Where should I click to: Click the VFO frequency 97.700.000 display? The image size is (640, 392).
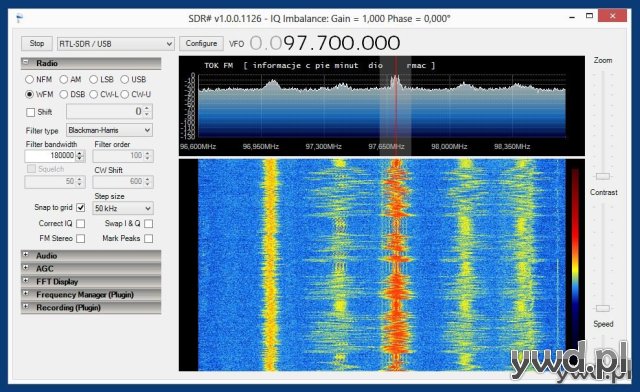click(x=325, y=43)
